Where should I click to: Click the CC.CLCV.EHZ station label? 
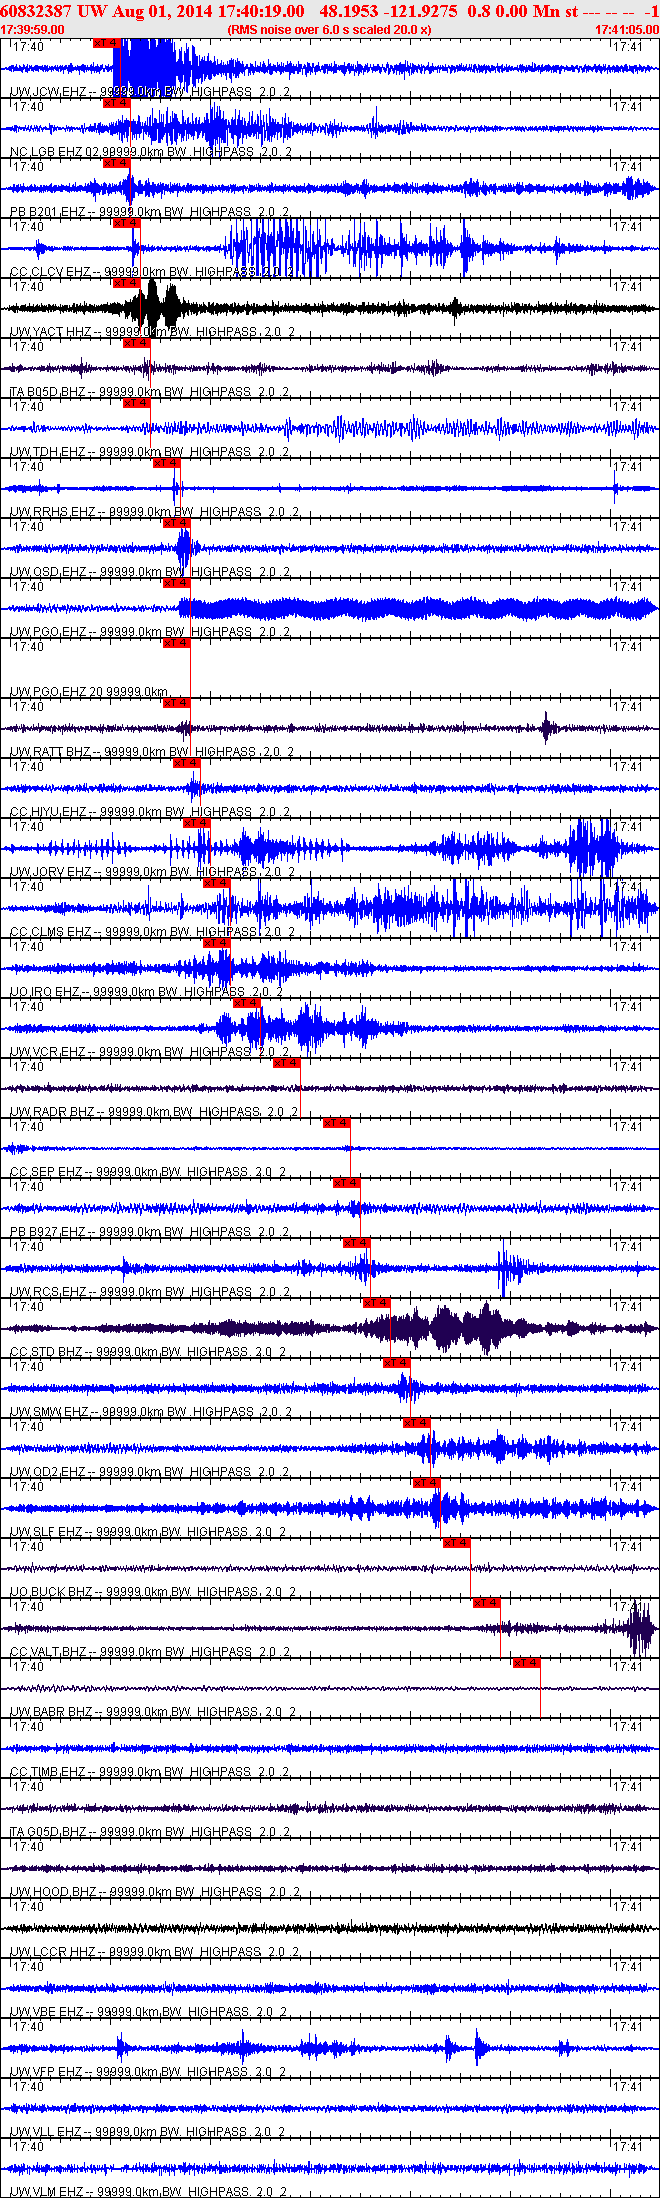click(x=153, y=272)
